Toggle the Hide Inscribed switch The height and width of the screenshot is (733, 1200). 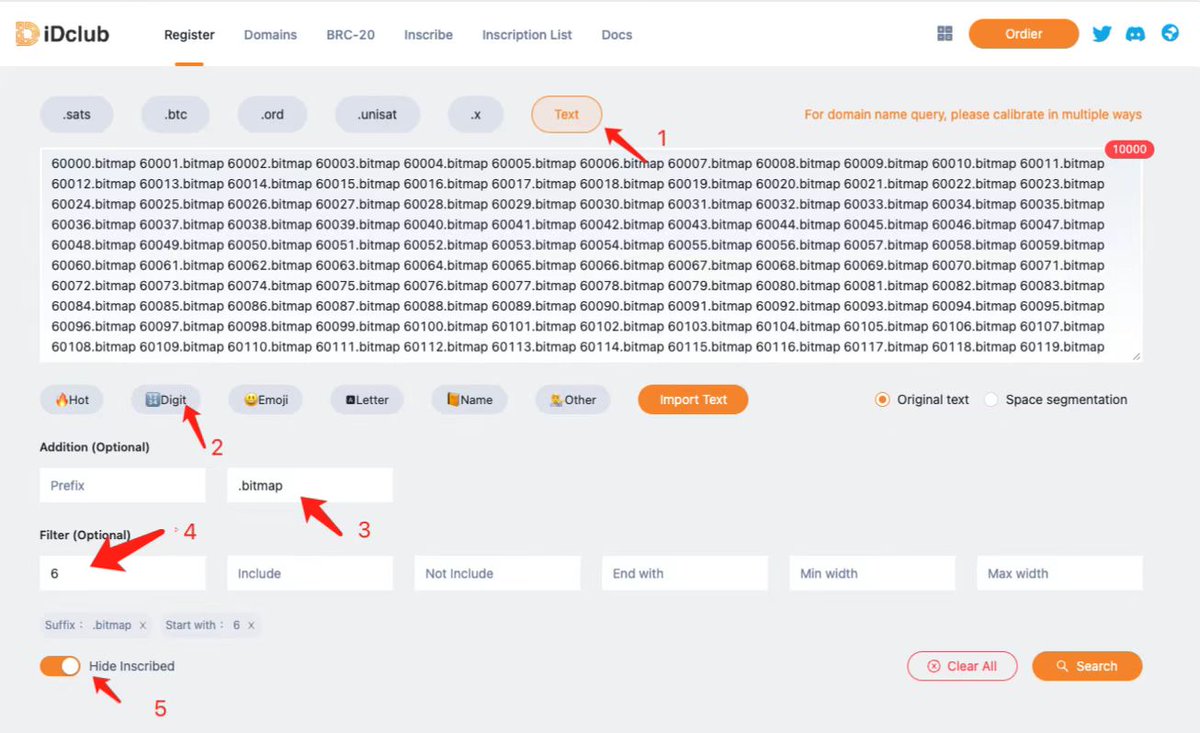[60, 666]
